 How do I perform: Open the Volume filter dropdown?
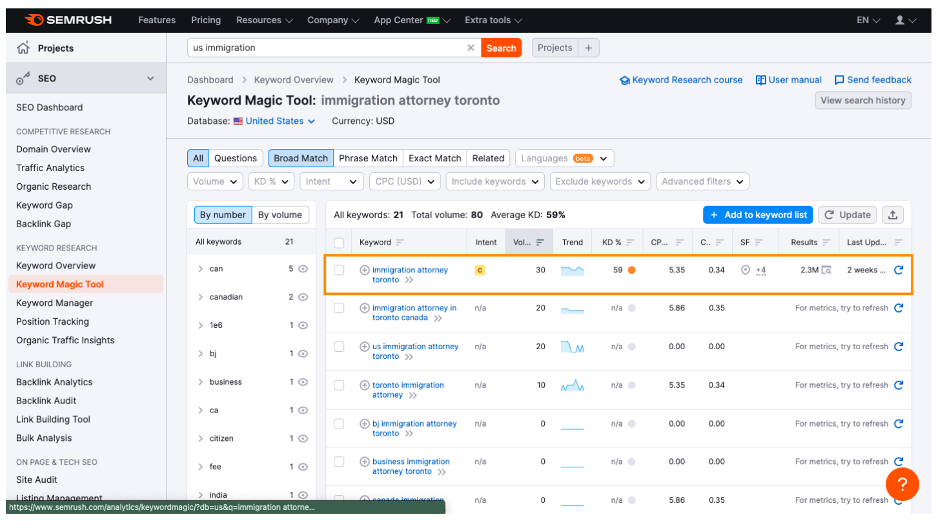(x=215, y=182)
